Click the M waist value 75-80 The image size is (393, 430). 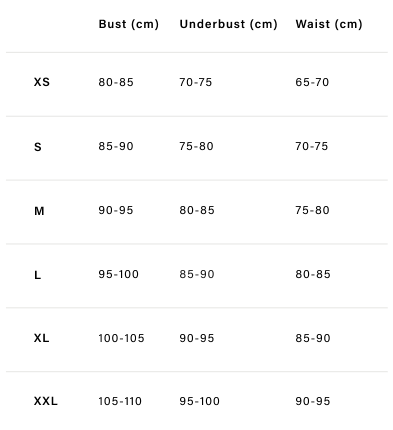pyautogui.click(x=312, y=210)
